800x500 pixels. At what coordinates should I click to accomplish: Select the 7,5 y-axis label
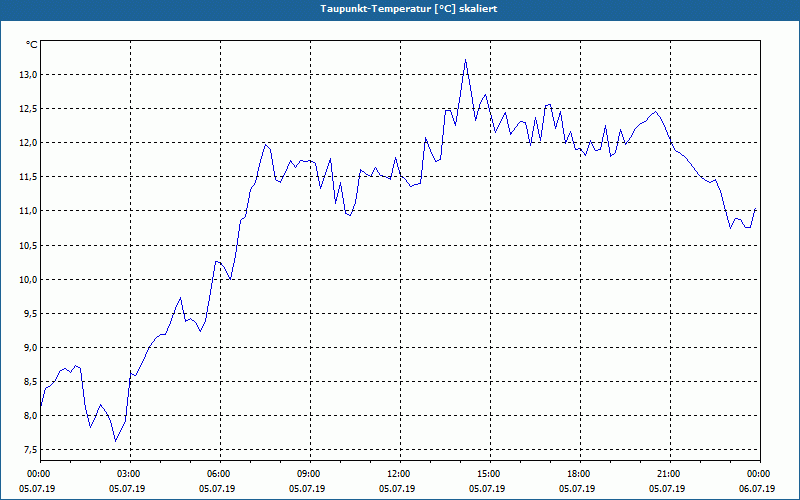click(x=31, y=449)
